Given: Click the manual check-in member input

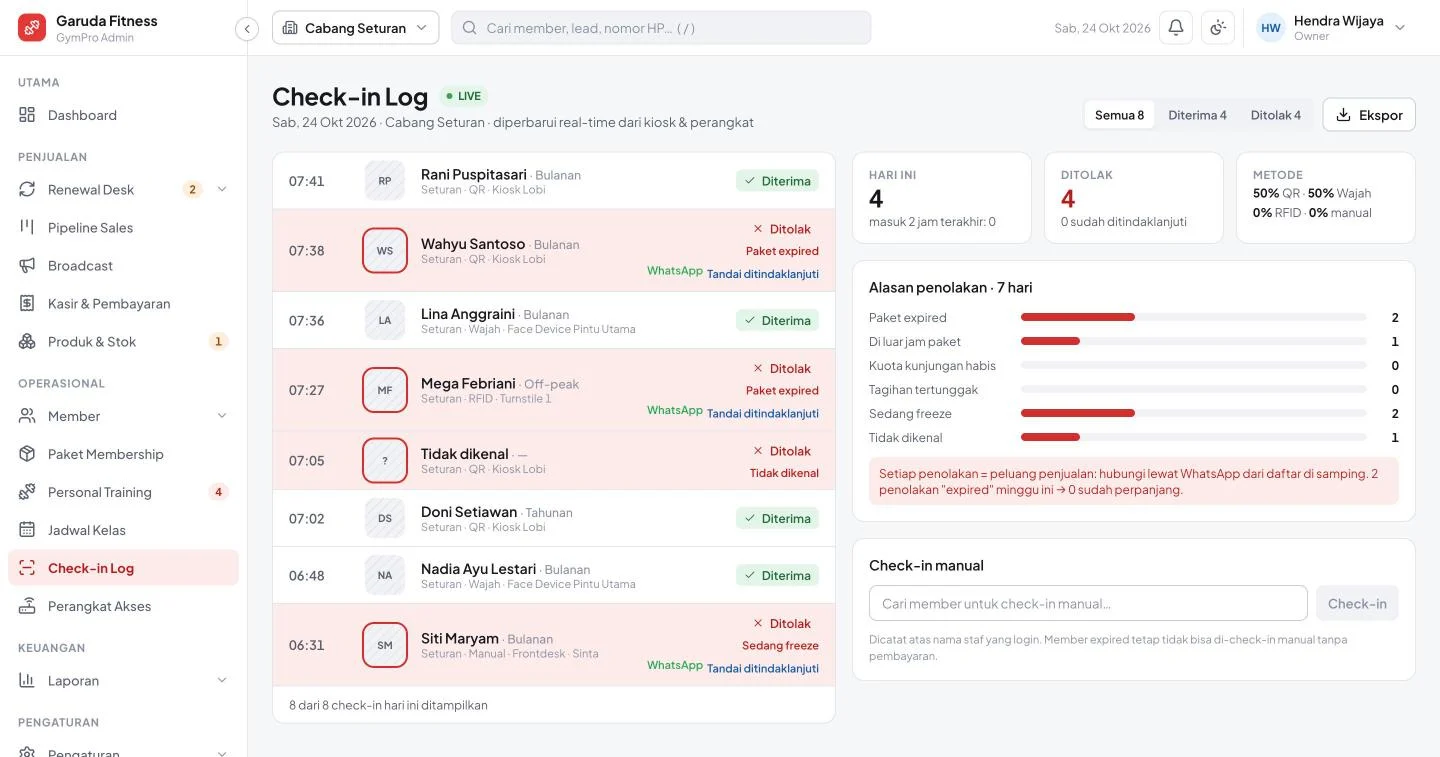Looking at the screenshot, I should (x=1088, y=604).
